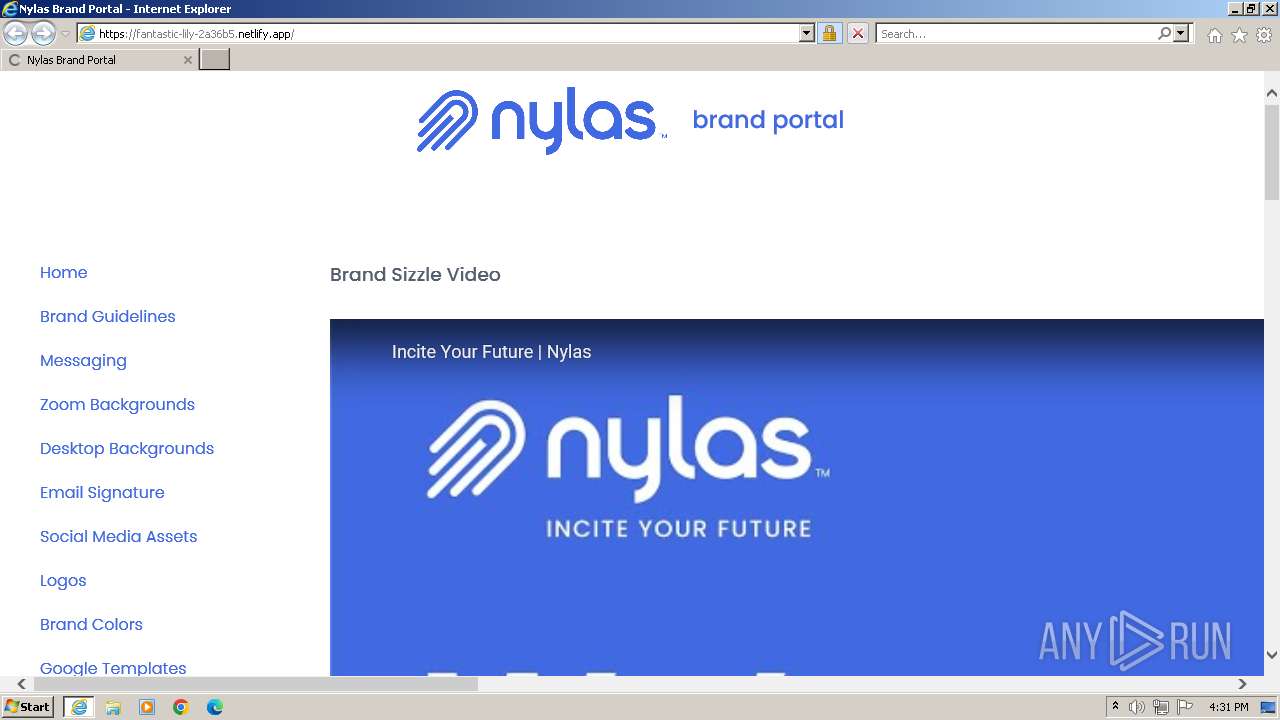Viewport: 1280px width, 720px height.
Task: Open a new tab button
Action: [x=215, y=60]
